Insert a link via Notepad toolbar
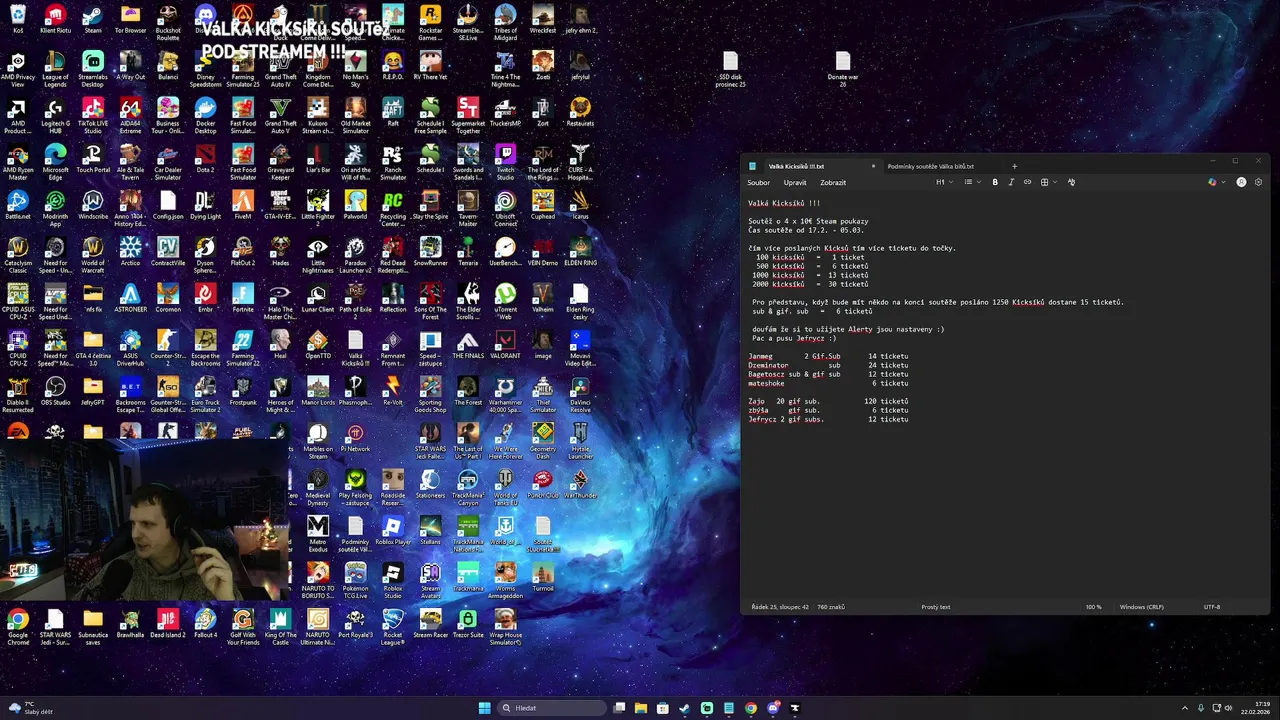Image resolution: width=1280 pixels, height=720 pixels. (x=1027, y=182)
